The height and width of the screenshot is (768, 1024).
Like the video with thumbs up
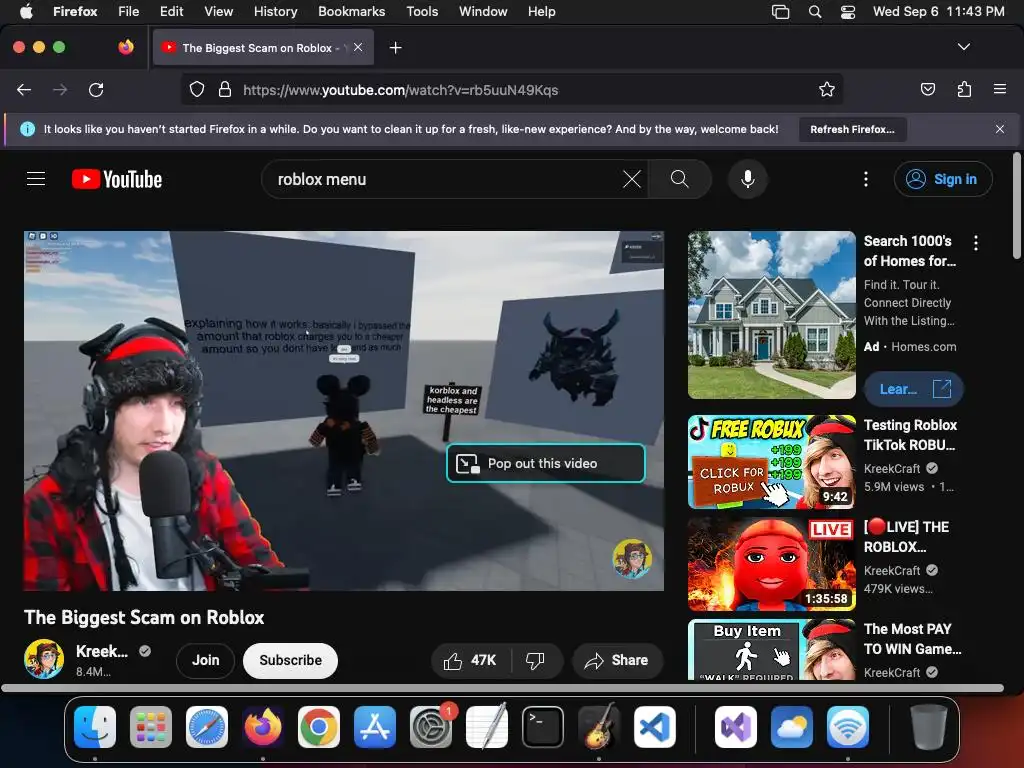tap(470, 661)
